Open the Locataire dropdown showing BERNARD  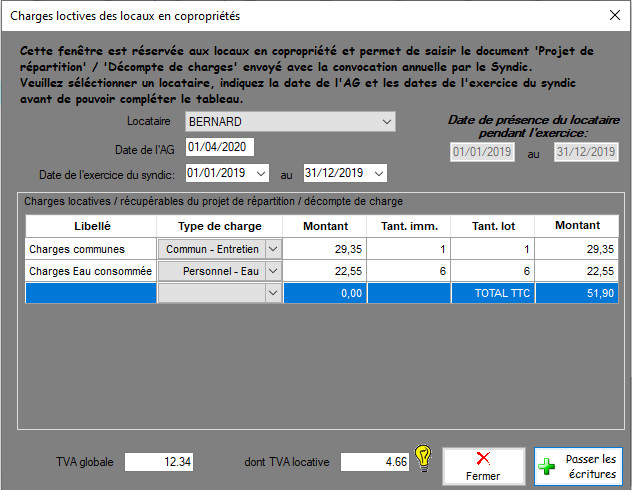click(x=387, y=122)
